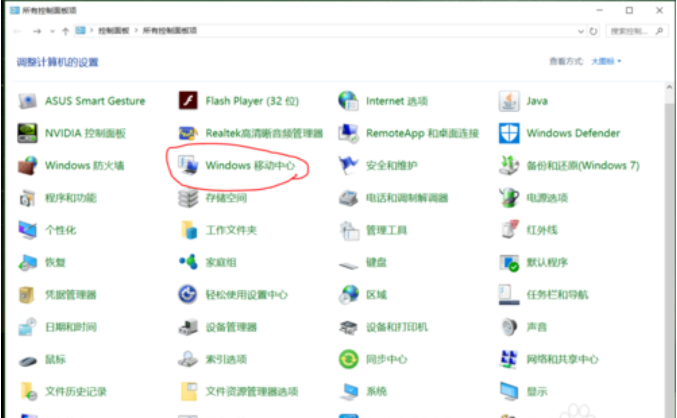Click the Java icon
This screenshot has width=677, height=418.
pos(509,100)
